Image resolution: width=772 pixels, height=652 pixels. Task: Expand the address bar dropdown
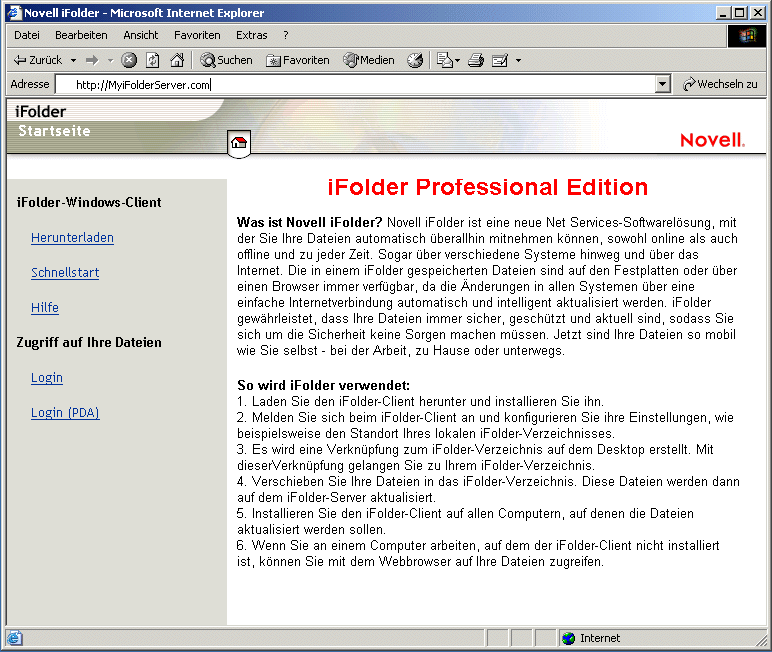pyautogui.click(x=663, y=84)
